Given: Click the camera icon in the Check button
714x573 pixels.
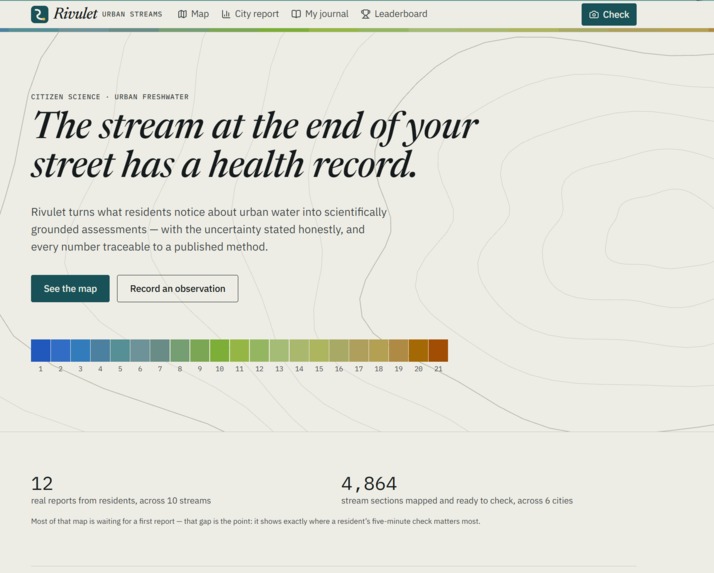Looking at the screenshot, I should point(594,15).
